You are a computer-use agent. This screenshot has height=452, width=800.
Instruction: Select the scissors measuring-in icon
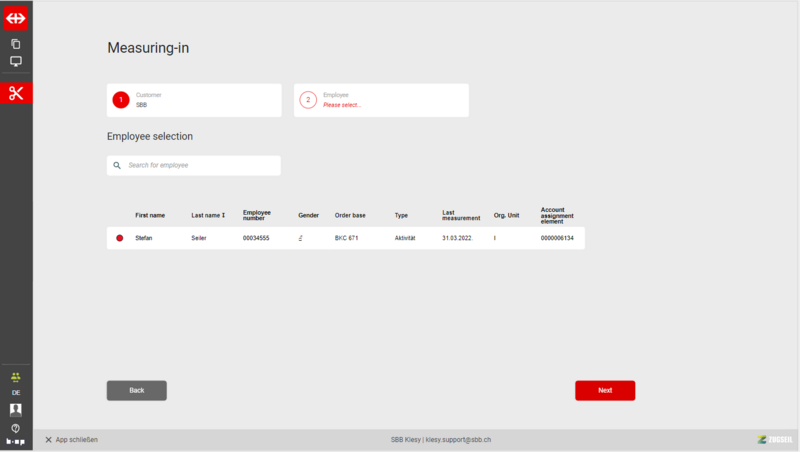tap(16, 93)
